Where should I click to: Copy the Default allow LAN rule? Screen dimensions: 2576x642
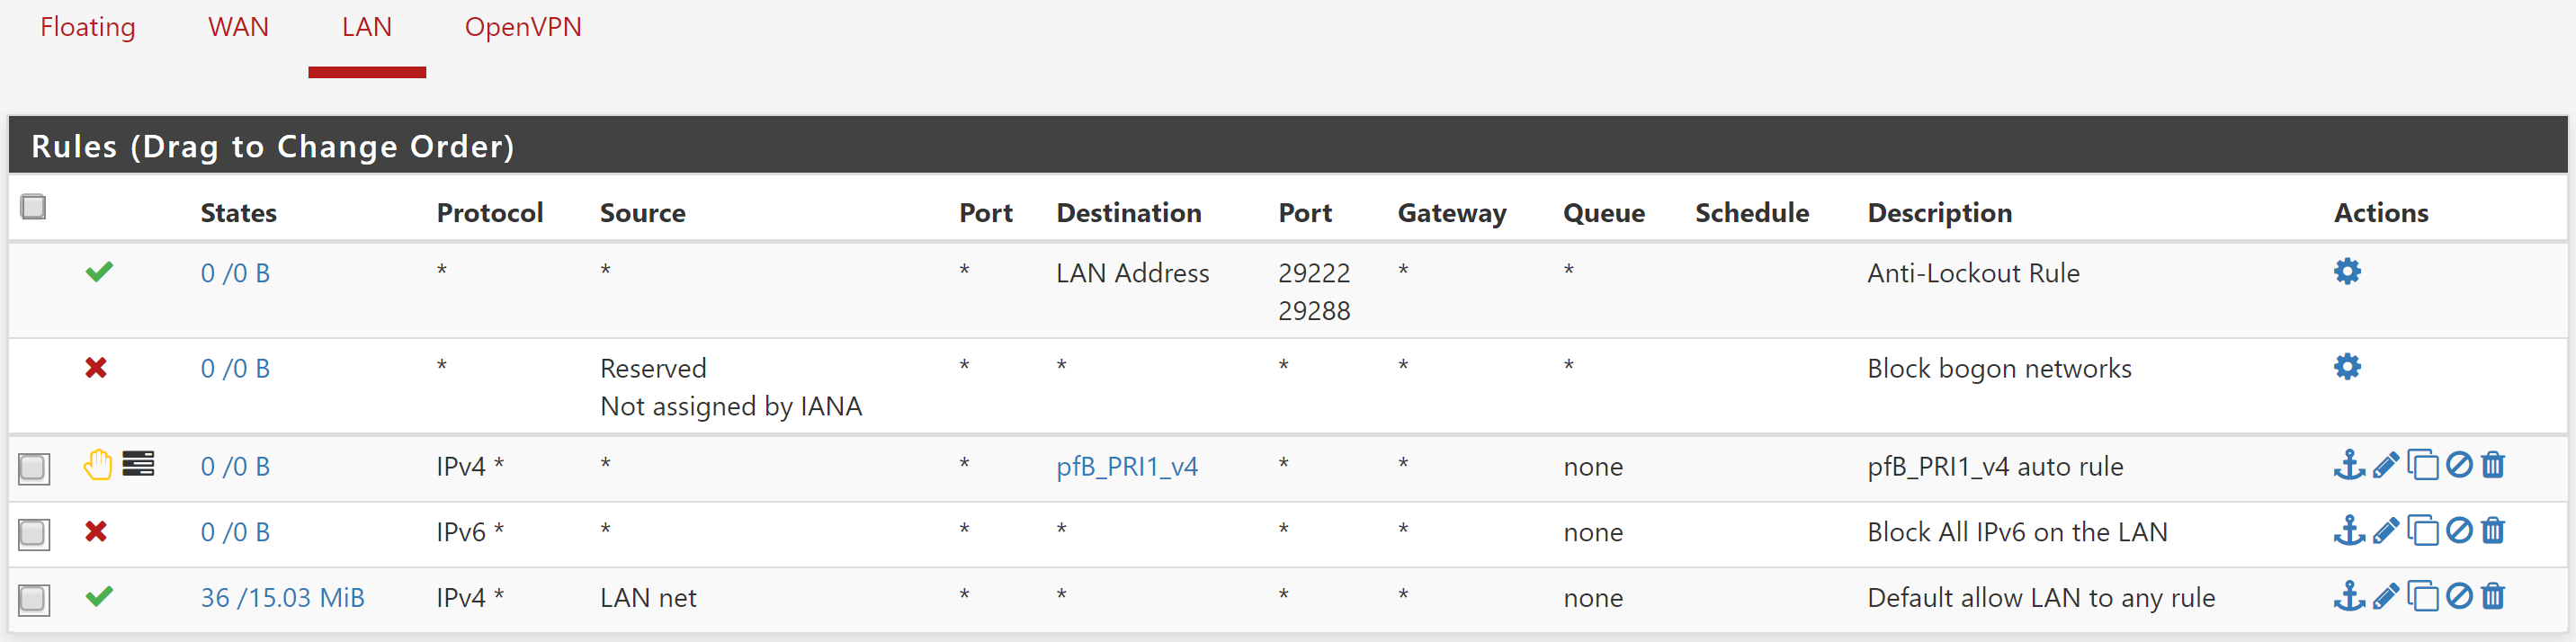[x=2422, y=597]
